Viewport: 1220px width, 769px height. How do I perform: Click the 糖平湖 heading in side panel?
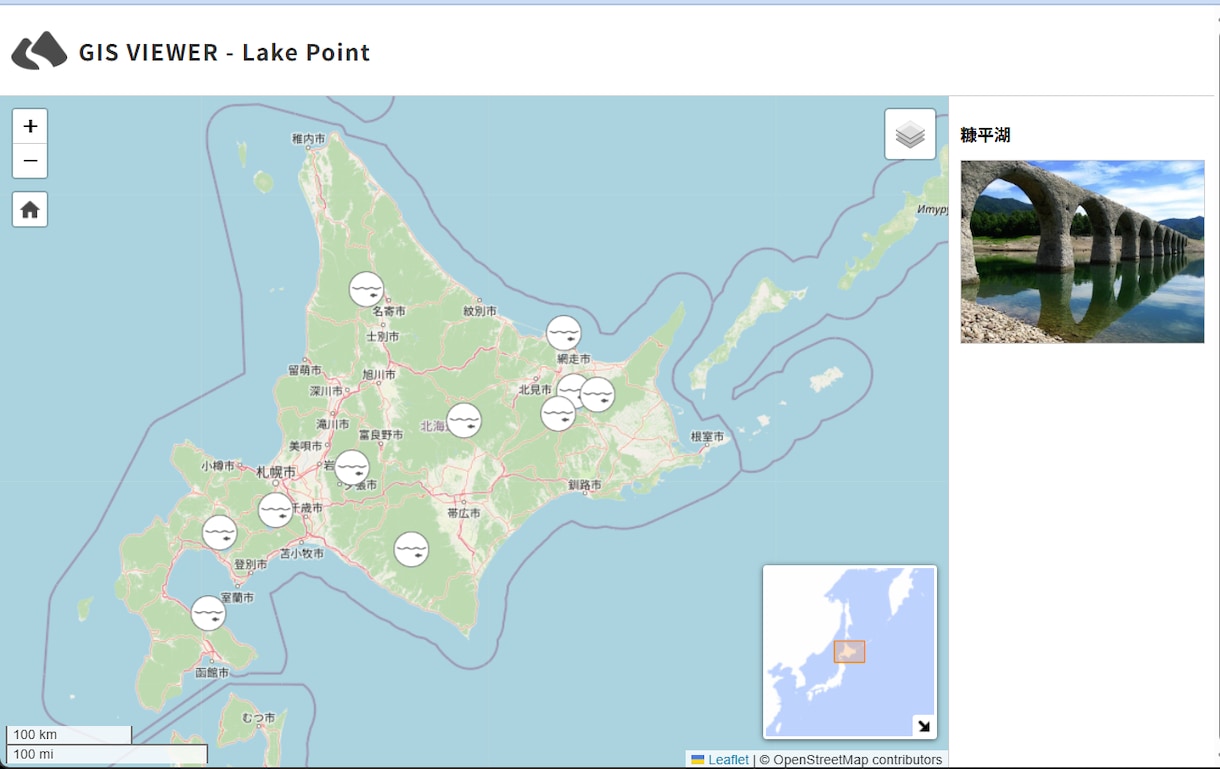tap(985, 135)
